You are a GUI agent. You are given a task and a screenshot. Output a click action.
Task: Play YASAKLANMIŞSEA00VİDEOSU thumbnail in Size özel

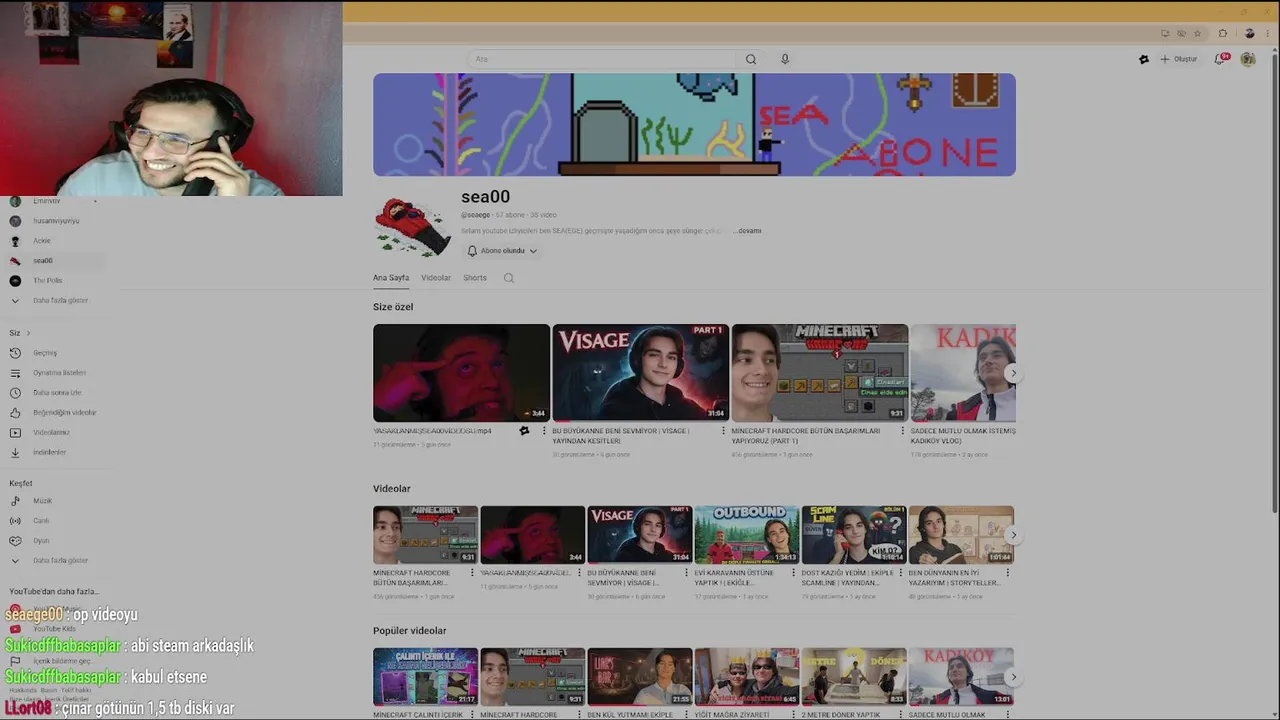(461, 373)
